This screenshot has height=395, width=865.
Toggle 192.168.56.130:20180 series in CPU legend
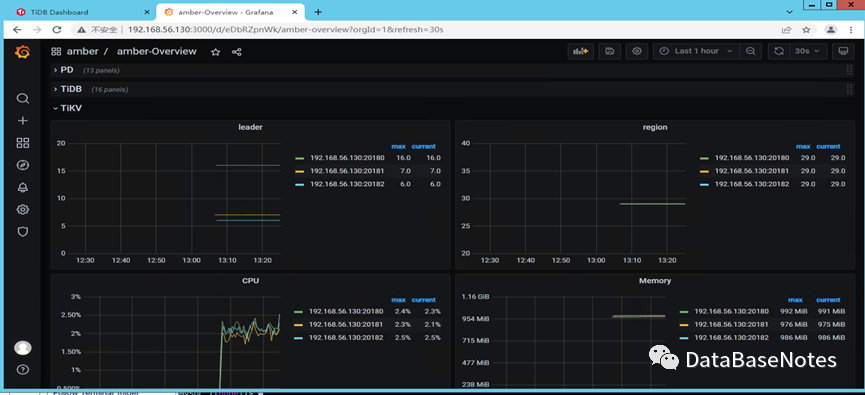point(346,311)
